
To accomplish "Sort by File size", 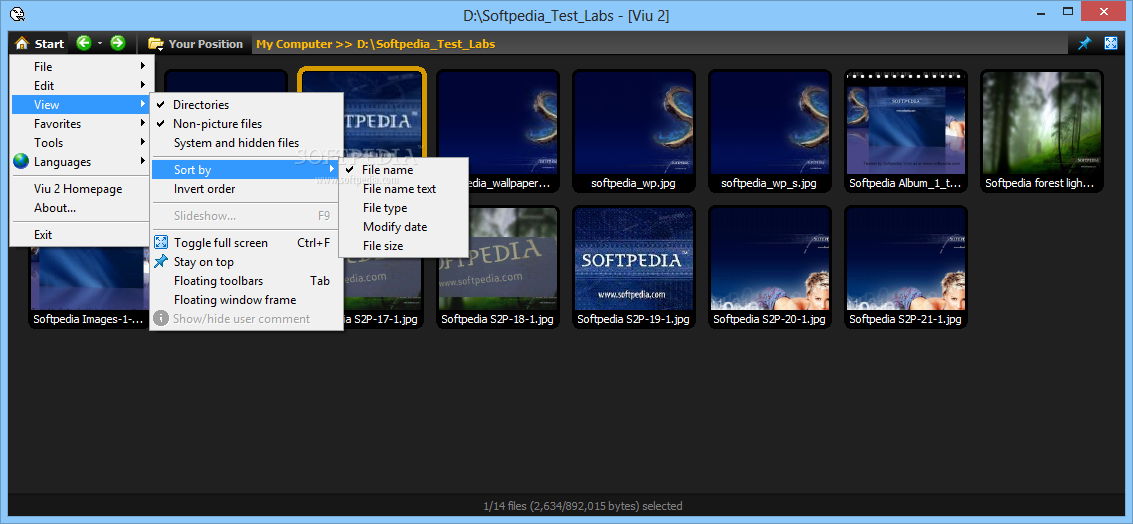I will [403, 246].
